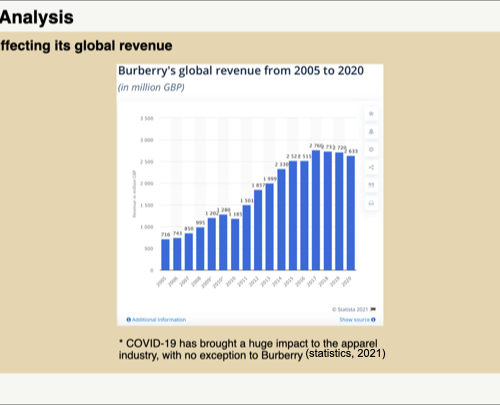Open the gear settings icon beside the chart

(x=371, y=150)
